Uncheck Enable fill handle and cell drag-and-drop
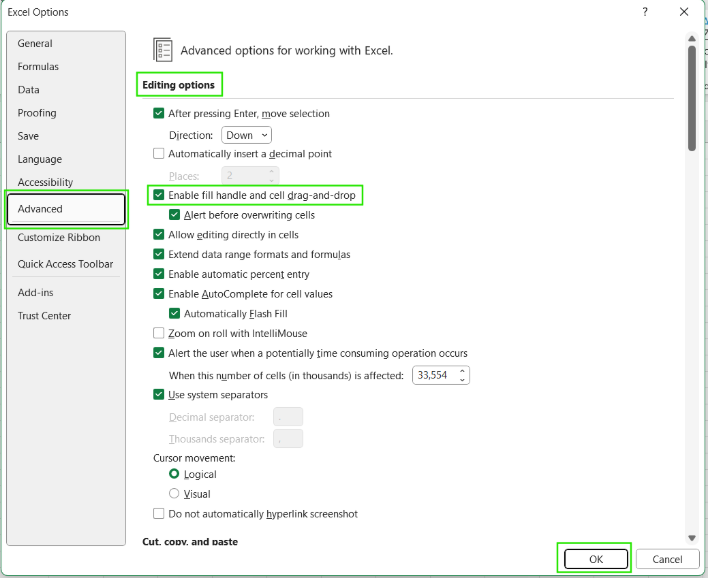The height and width of the screenshot is (578, 708). [x=159, y=194]
